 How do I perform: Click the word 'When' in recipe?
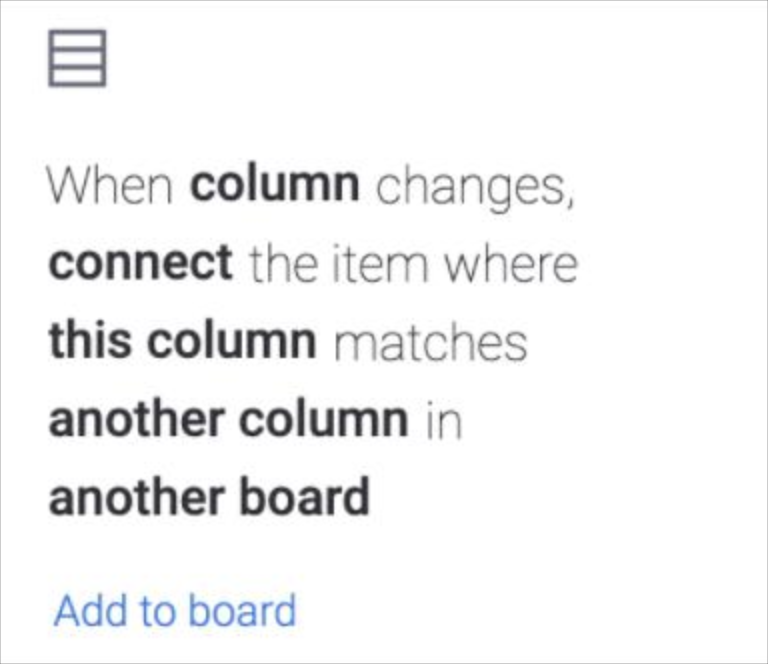coord(111,185)
